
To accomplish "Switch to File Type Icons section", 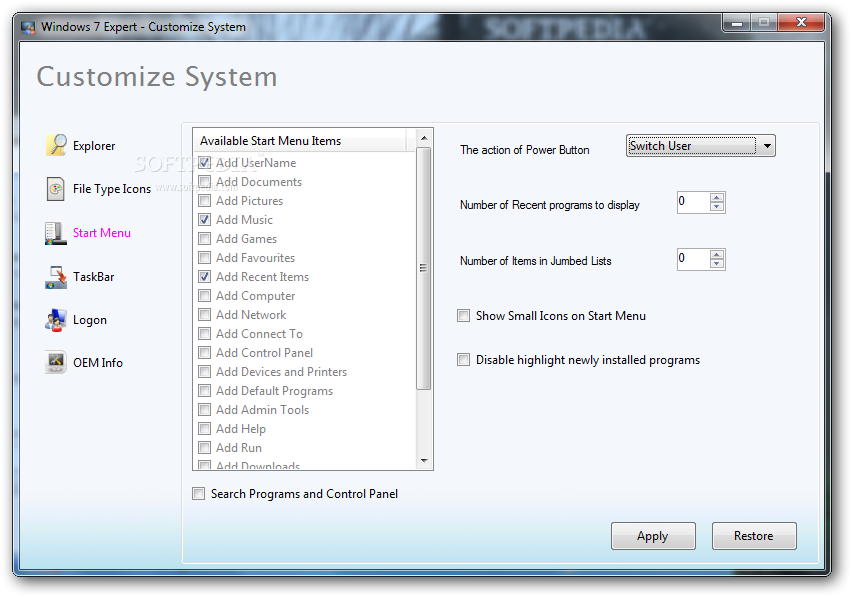I will (112, 189).
